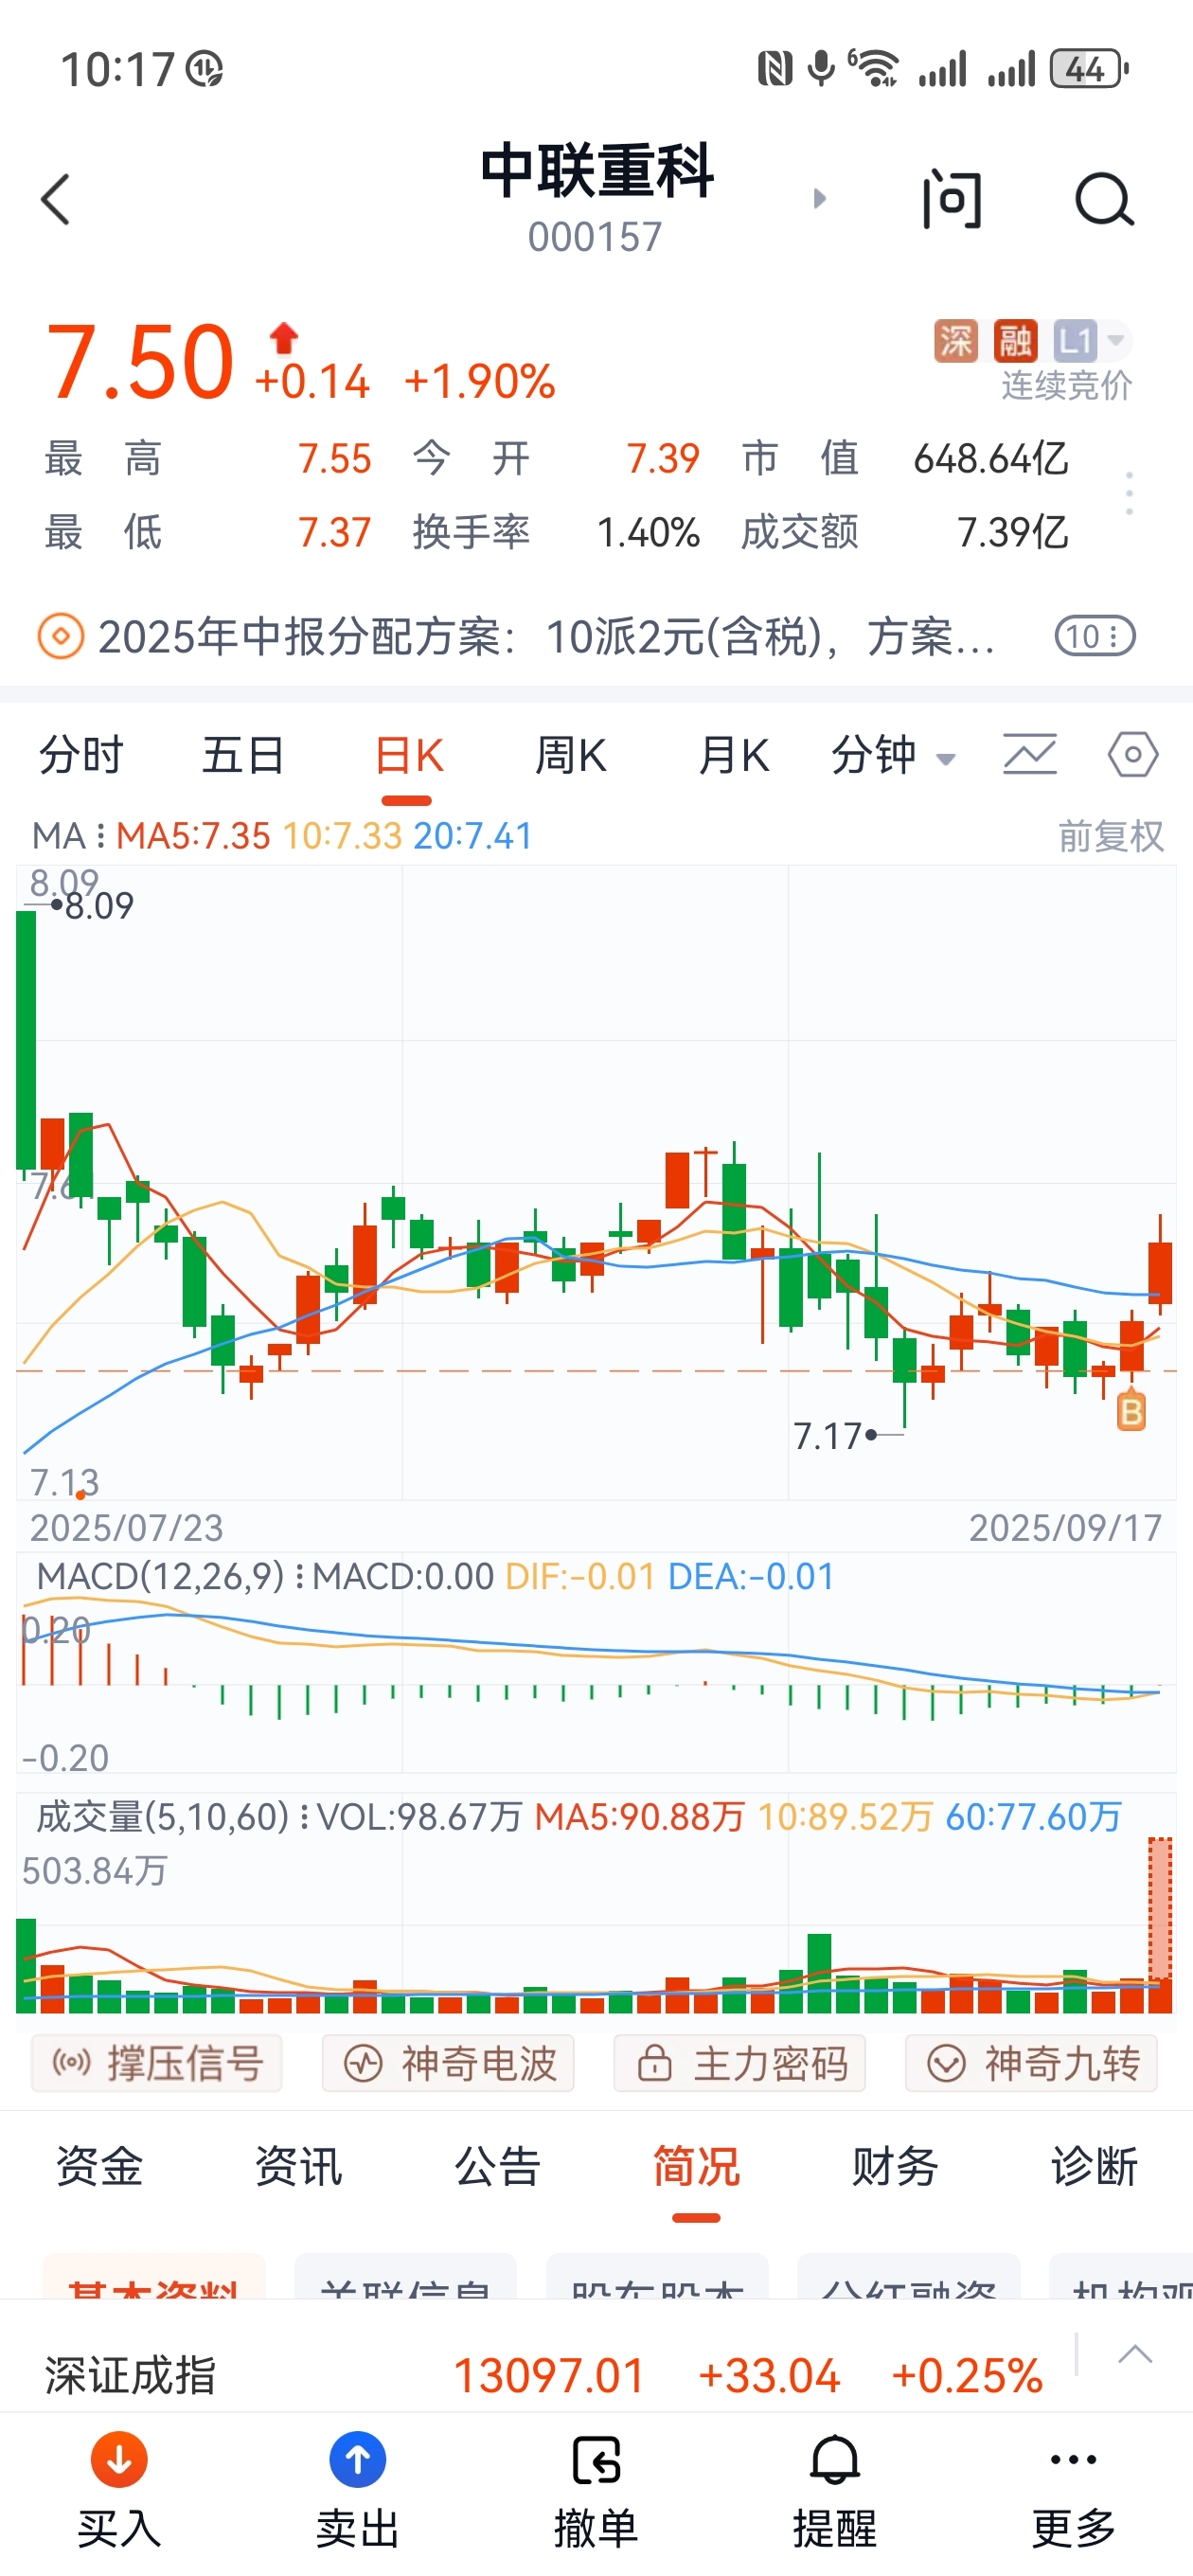Select the 简况 tab
Image resolution: width=1193 pixels, height=2576 pixels.
[696, 2167]
